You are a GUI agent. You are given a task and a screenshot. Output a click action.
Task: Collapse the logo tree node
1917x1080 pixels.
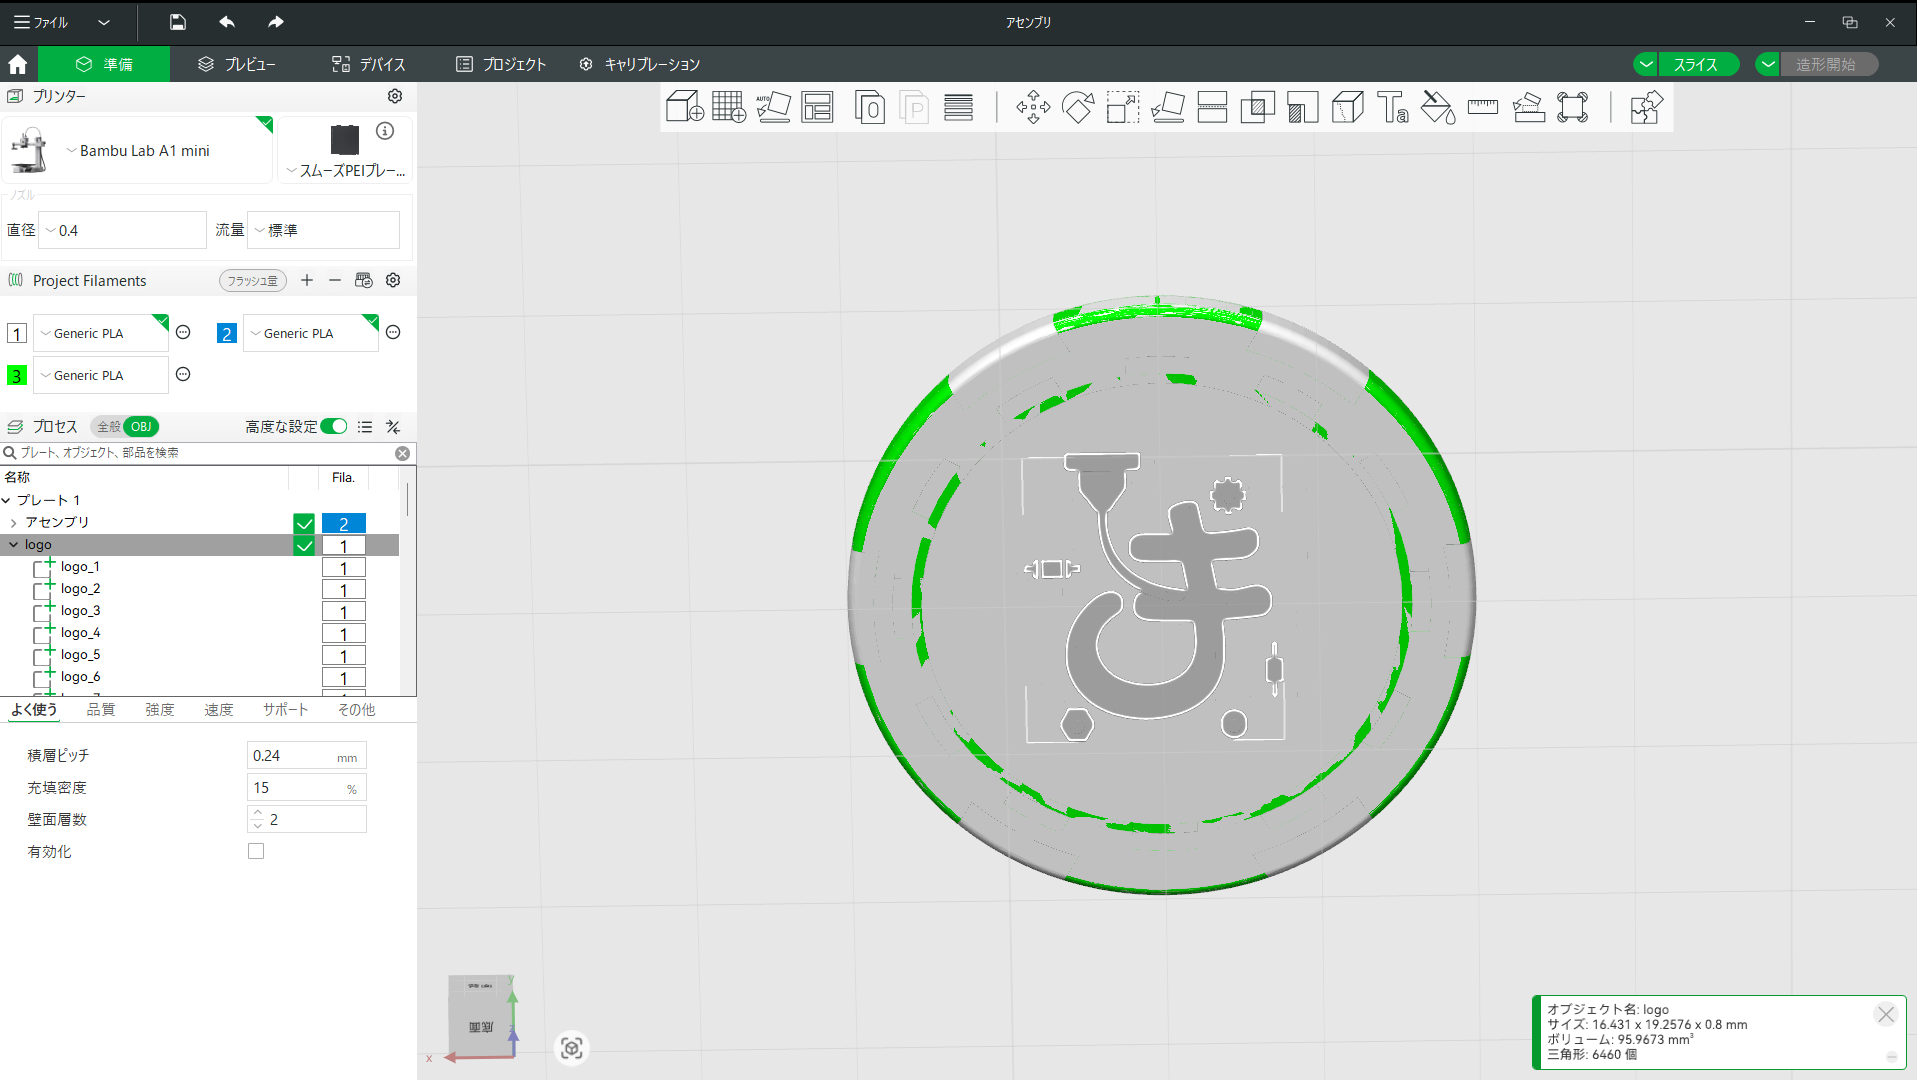coord(14,545)
